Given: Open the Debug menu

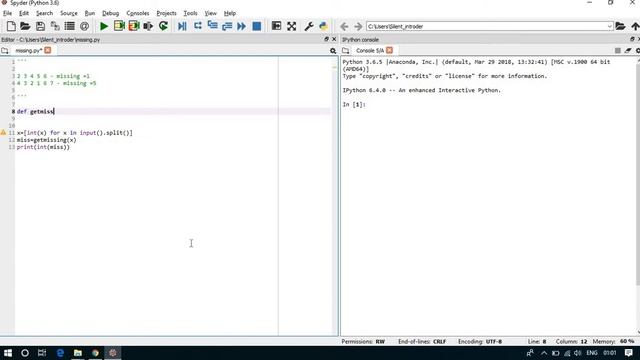Looking at the screenshot, I should (x=110, y=13).
